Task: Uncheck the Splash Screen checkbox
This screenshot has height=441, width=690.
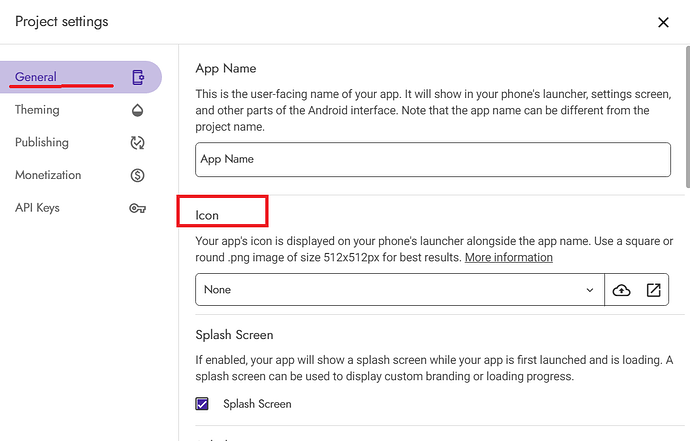Action: (203, 404)
